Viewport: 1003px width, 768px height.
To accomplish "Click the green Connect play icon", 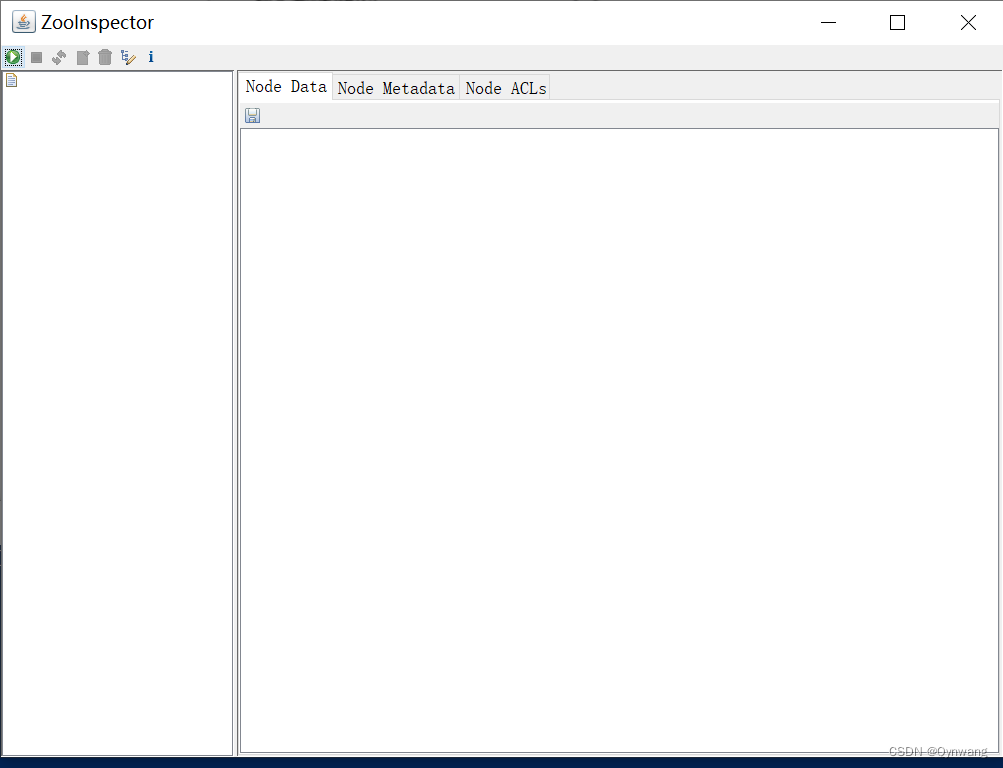I will (x=13, y=58).
